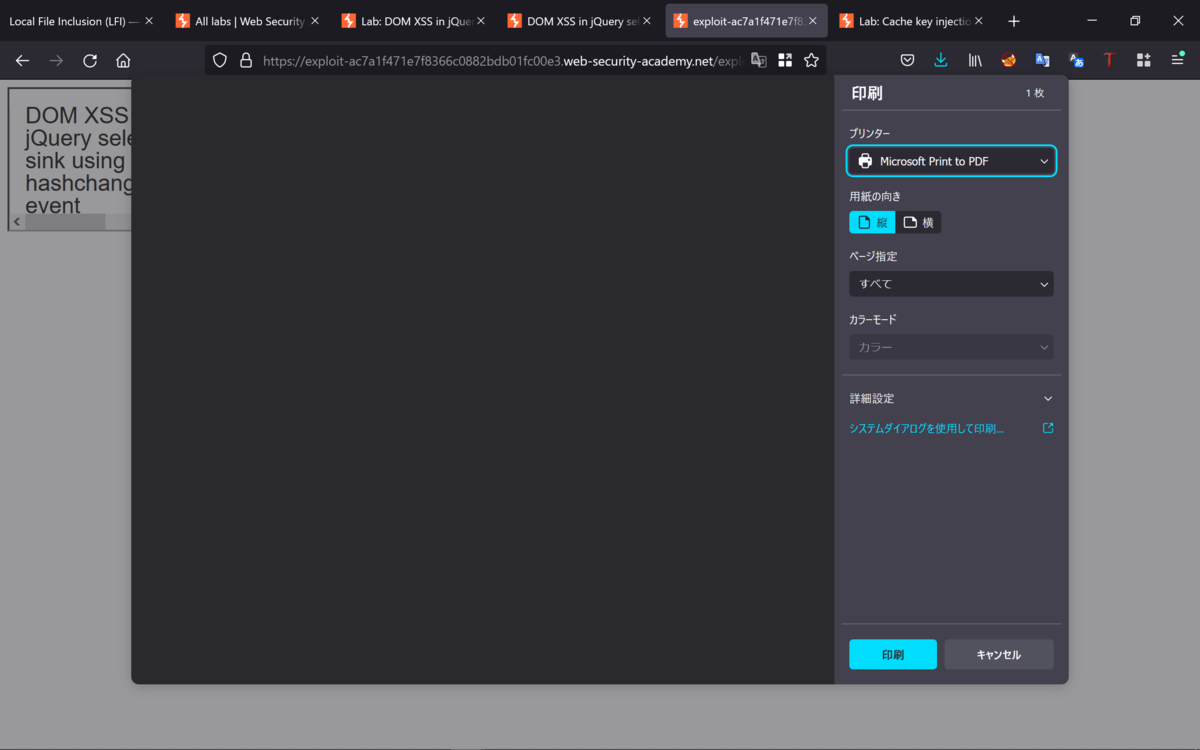The width and height of the screenshot is (1200, 750).
Task: View site security padlock info
Action: coord(245,60)
